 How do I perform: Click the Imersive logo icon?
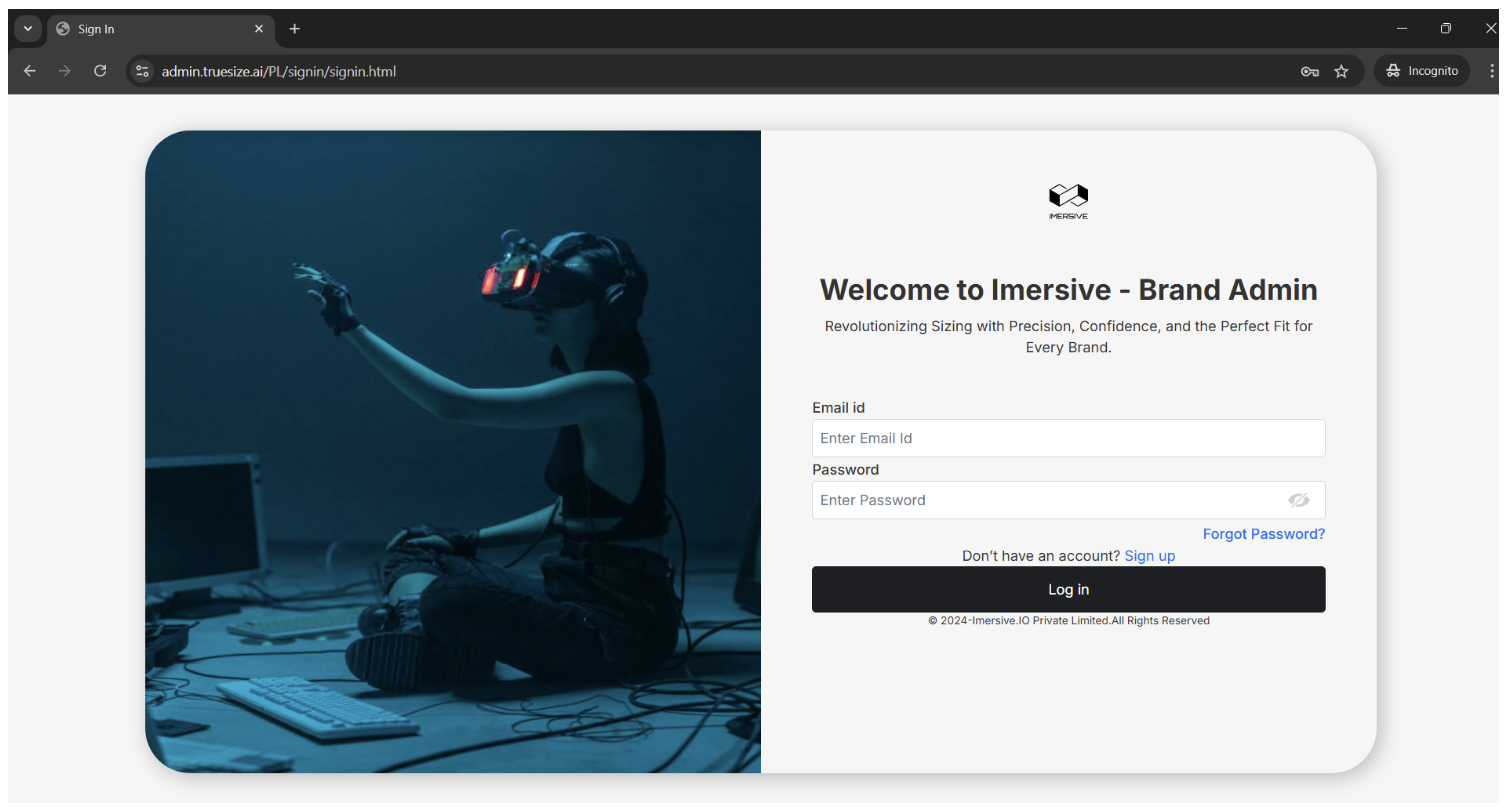[1068, 202]
